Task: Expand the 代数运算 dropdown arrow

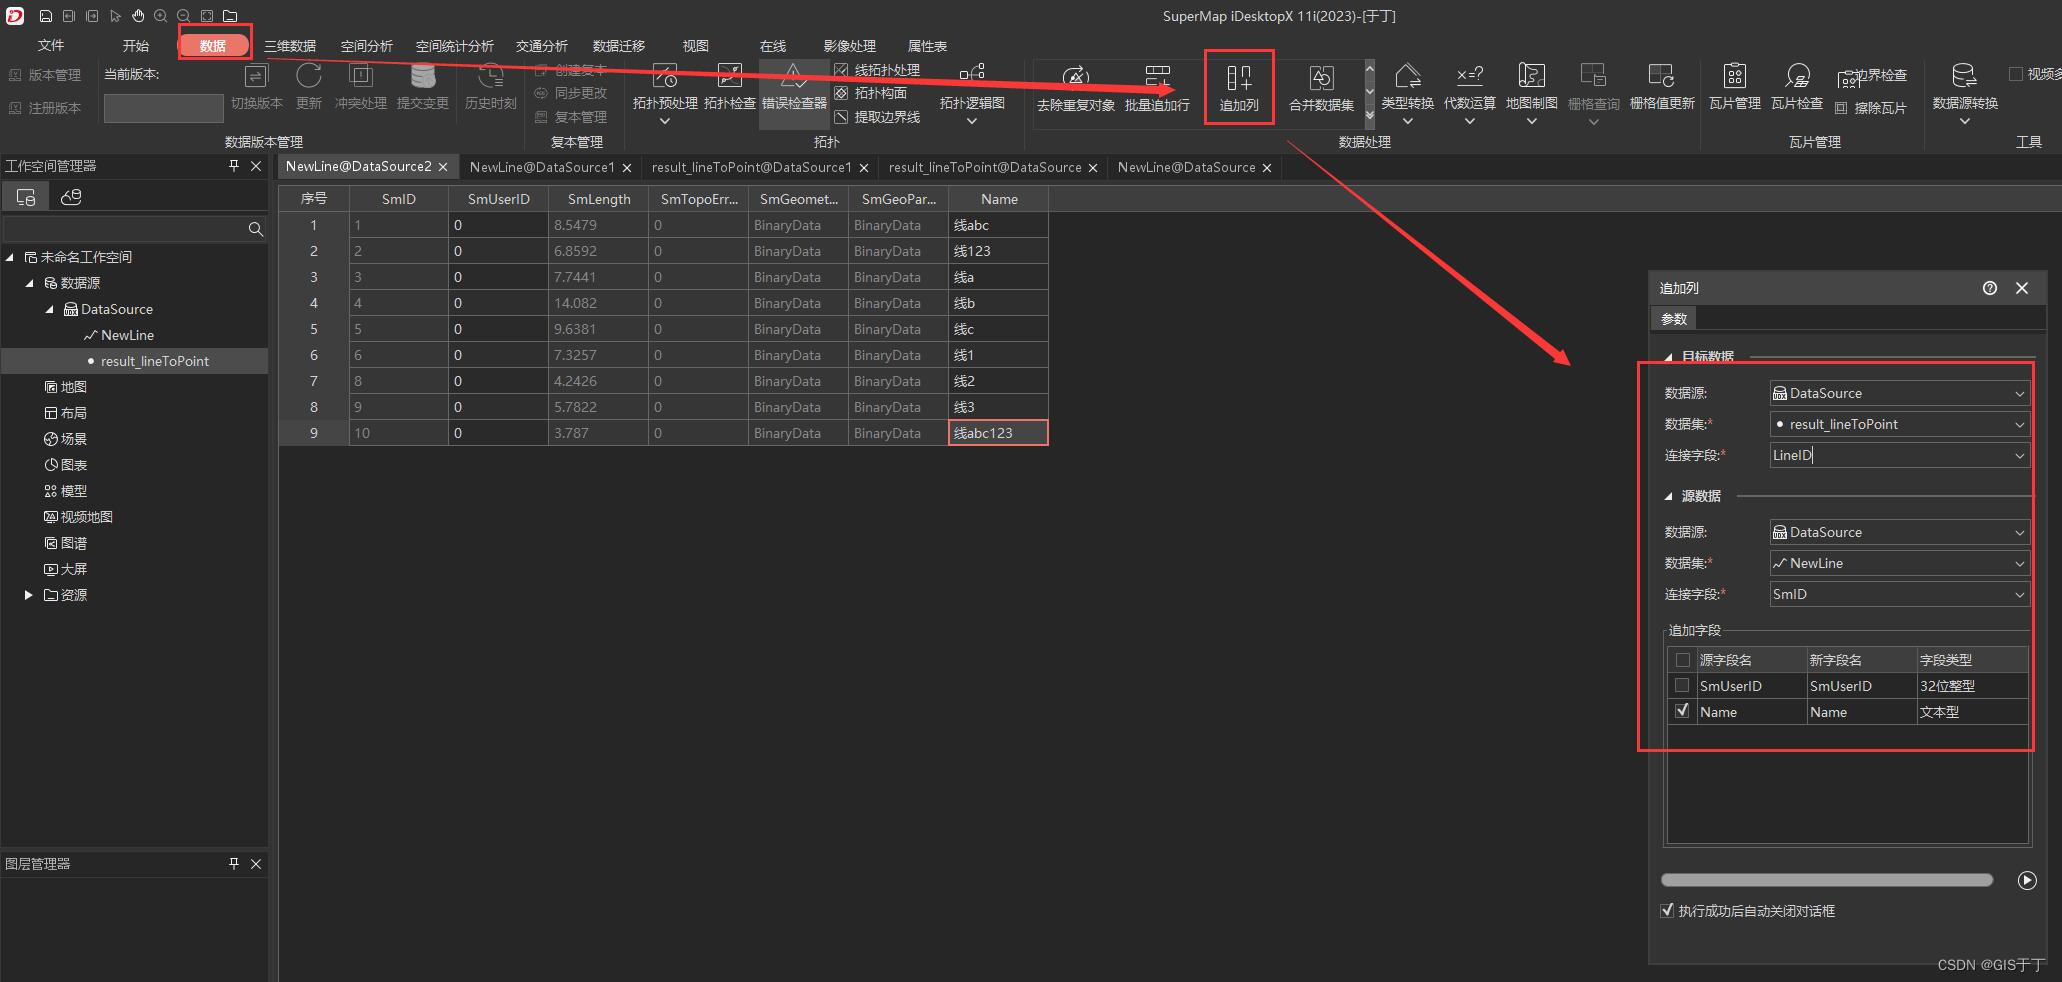Action: tap(1469, 121)
